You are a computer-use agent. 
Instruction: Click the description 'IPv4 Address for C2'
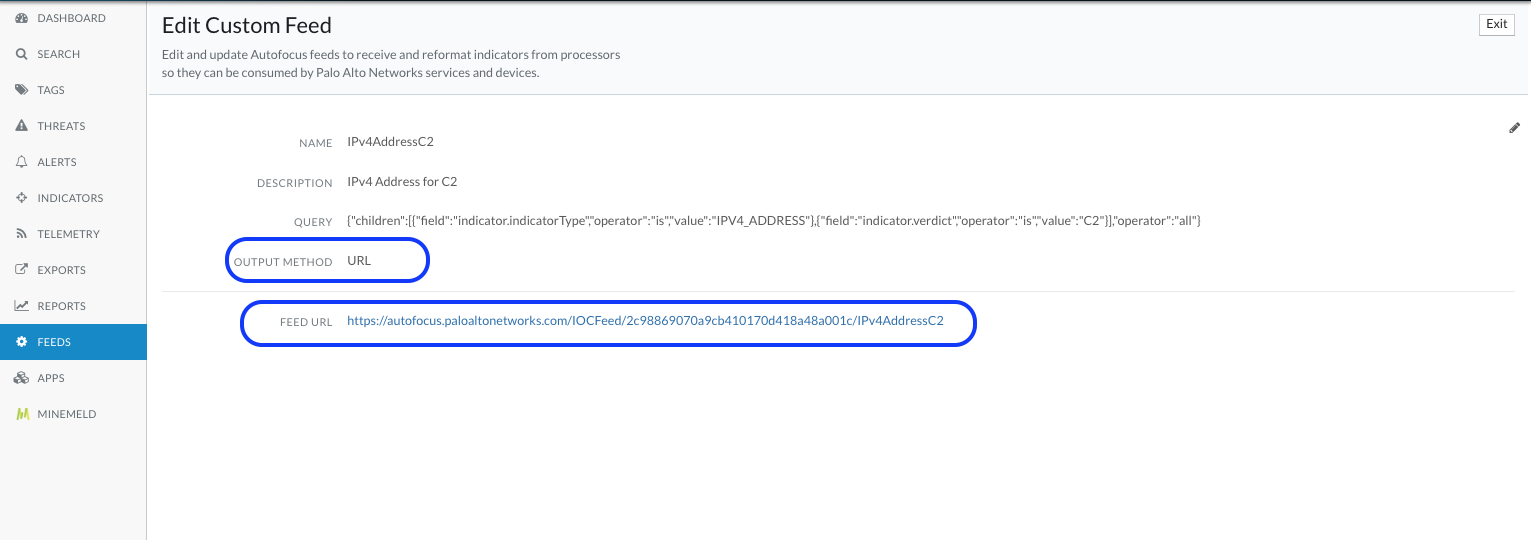click(x=402, y=182)
